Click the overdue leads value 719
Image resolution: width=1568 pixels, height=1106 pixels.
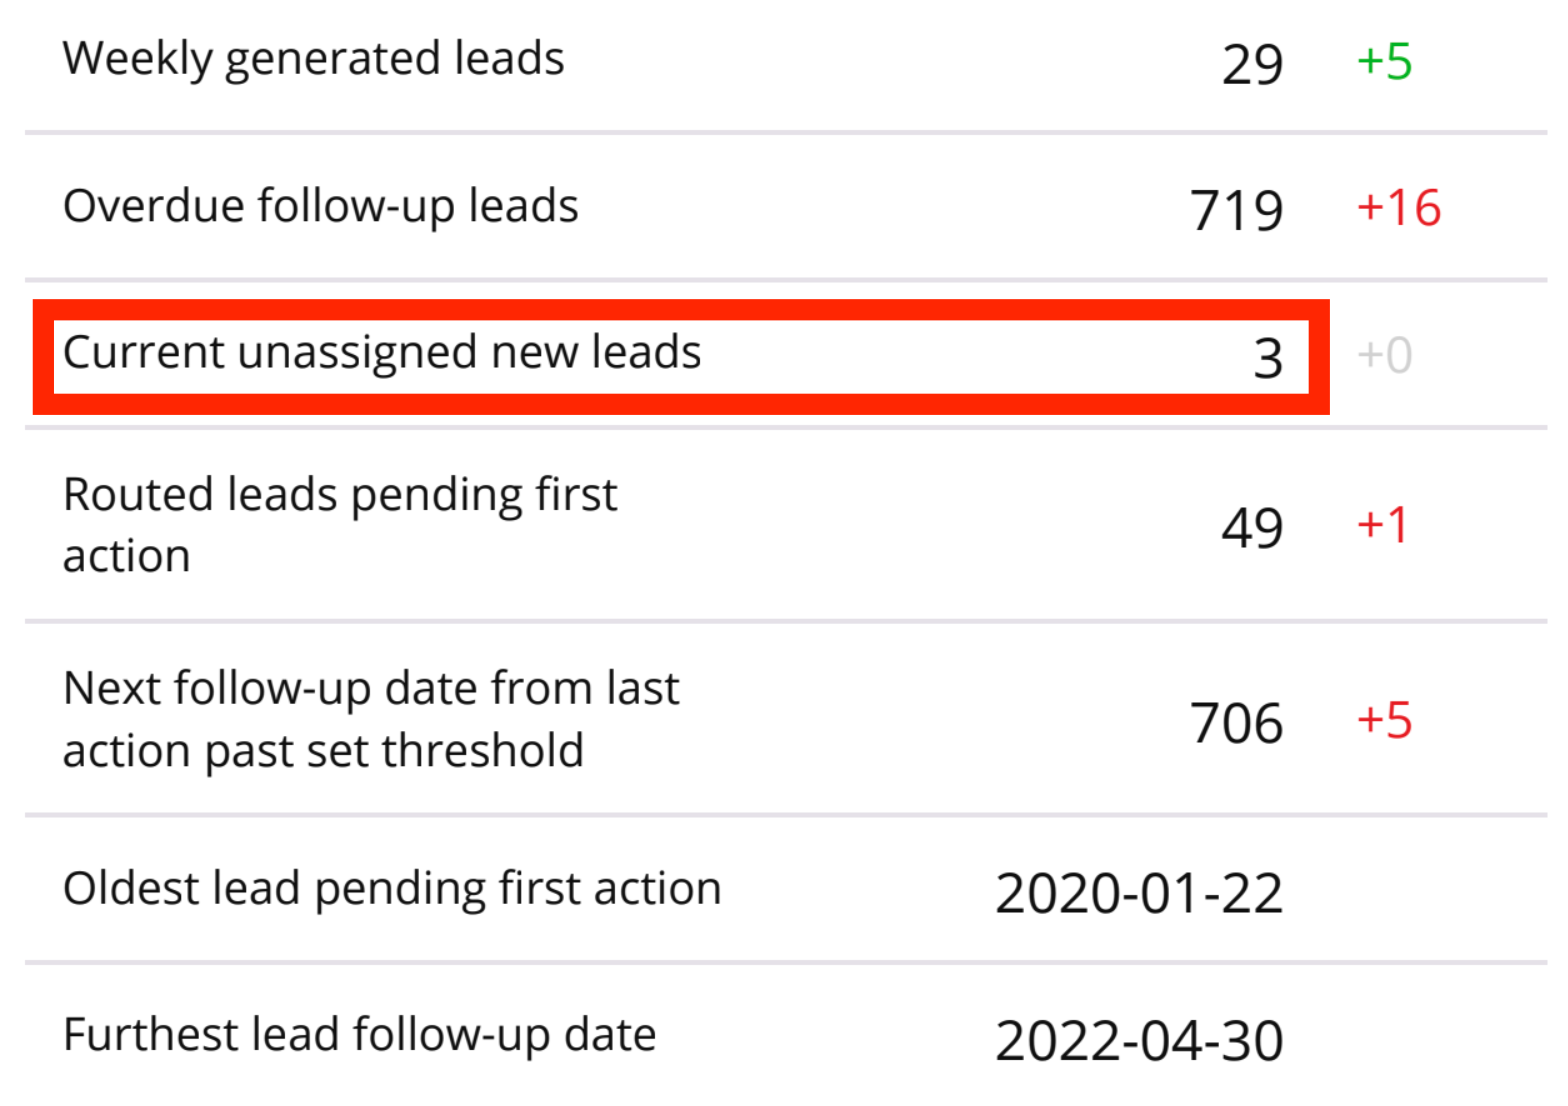(x=1236, y=211)
